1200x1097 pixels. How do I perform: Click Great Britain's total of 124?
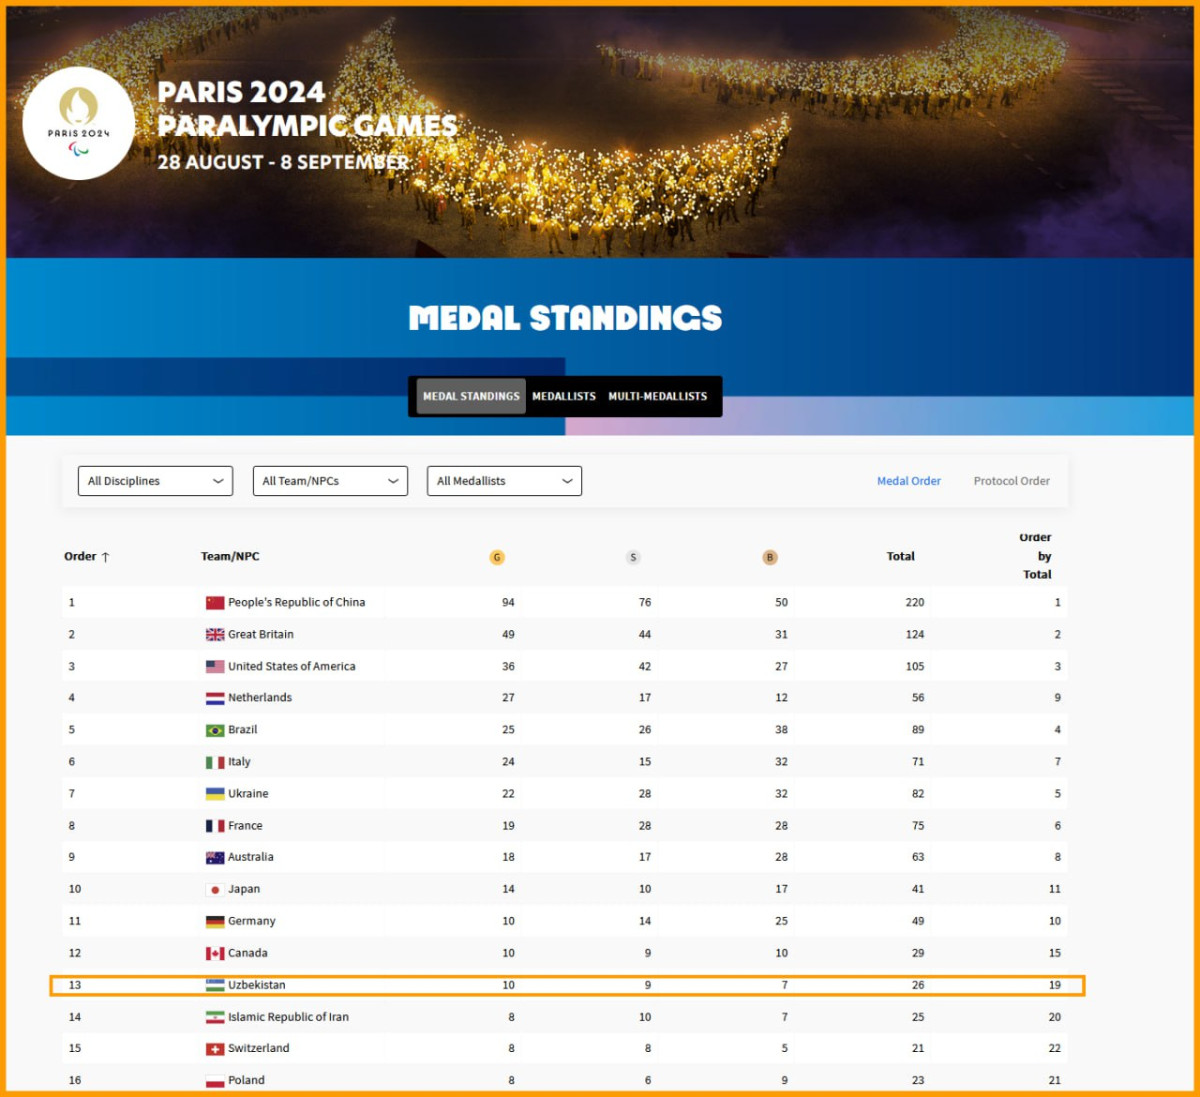click(915, 634)
